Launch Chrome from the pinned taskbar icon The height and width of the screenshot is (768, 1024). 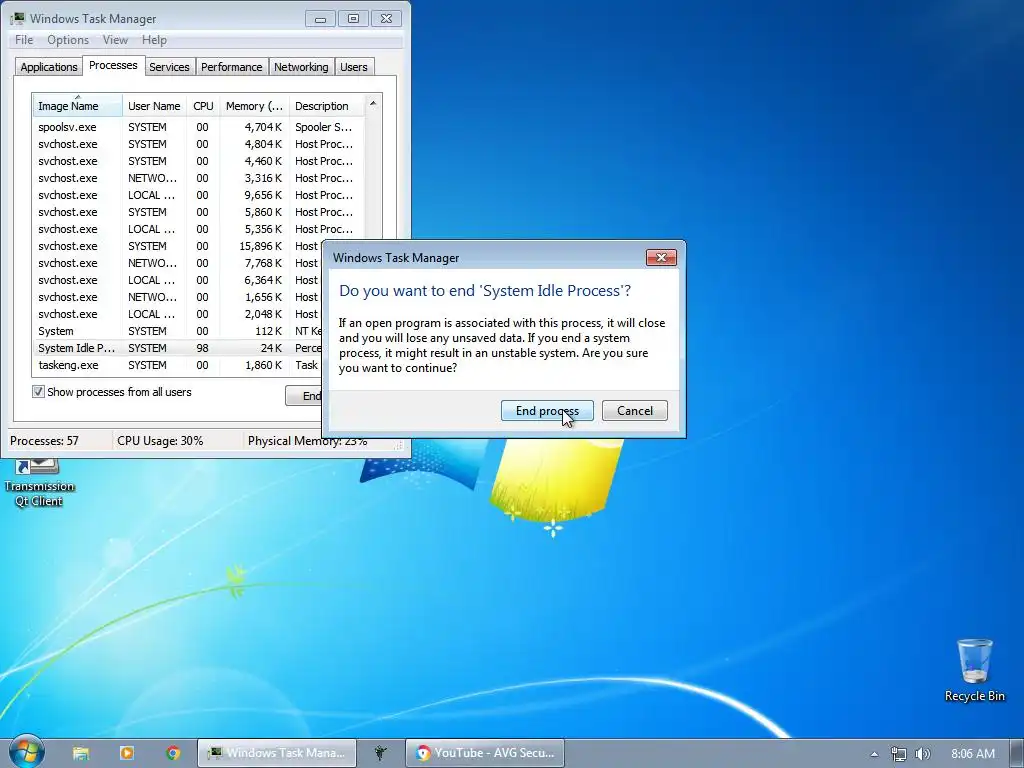pyautogui.click(x=173, y=753)
